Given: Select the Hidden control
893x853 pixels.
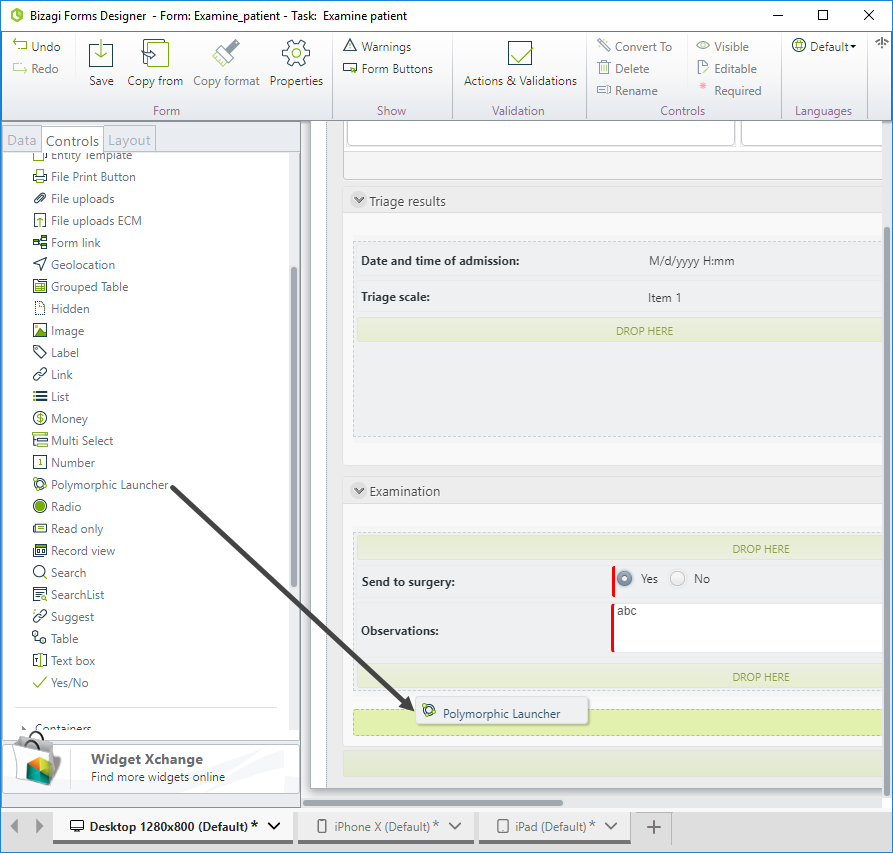Looking at the screenshot, I should pyautogui.click(x=61, y=309).
